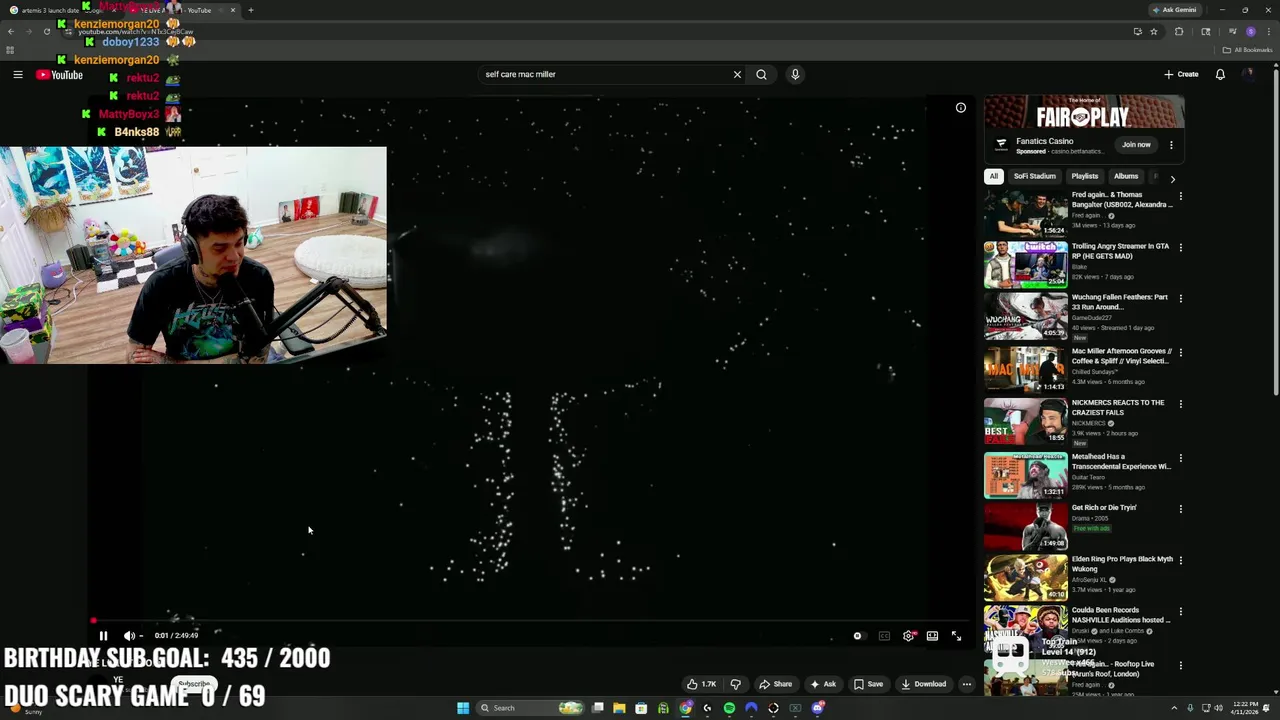Open Spotify from taskbar
Image resolution: width=1280 pixels, height=720 pixels.
coord(729,708)
